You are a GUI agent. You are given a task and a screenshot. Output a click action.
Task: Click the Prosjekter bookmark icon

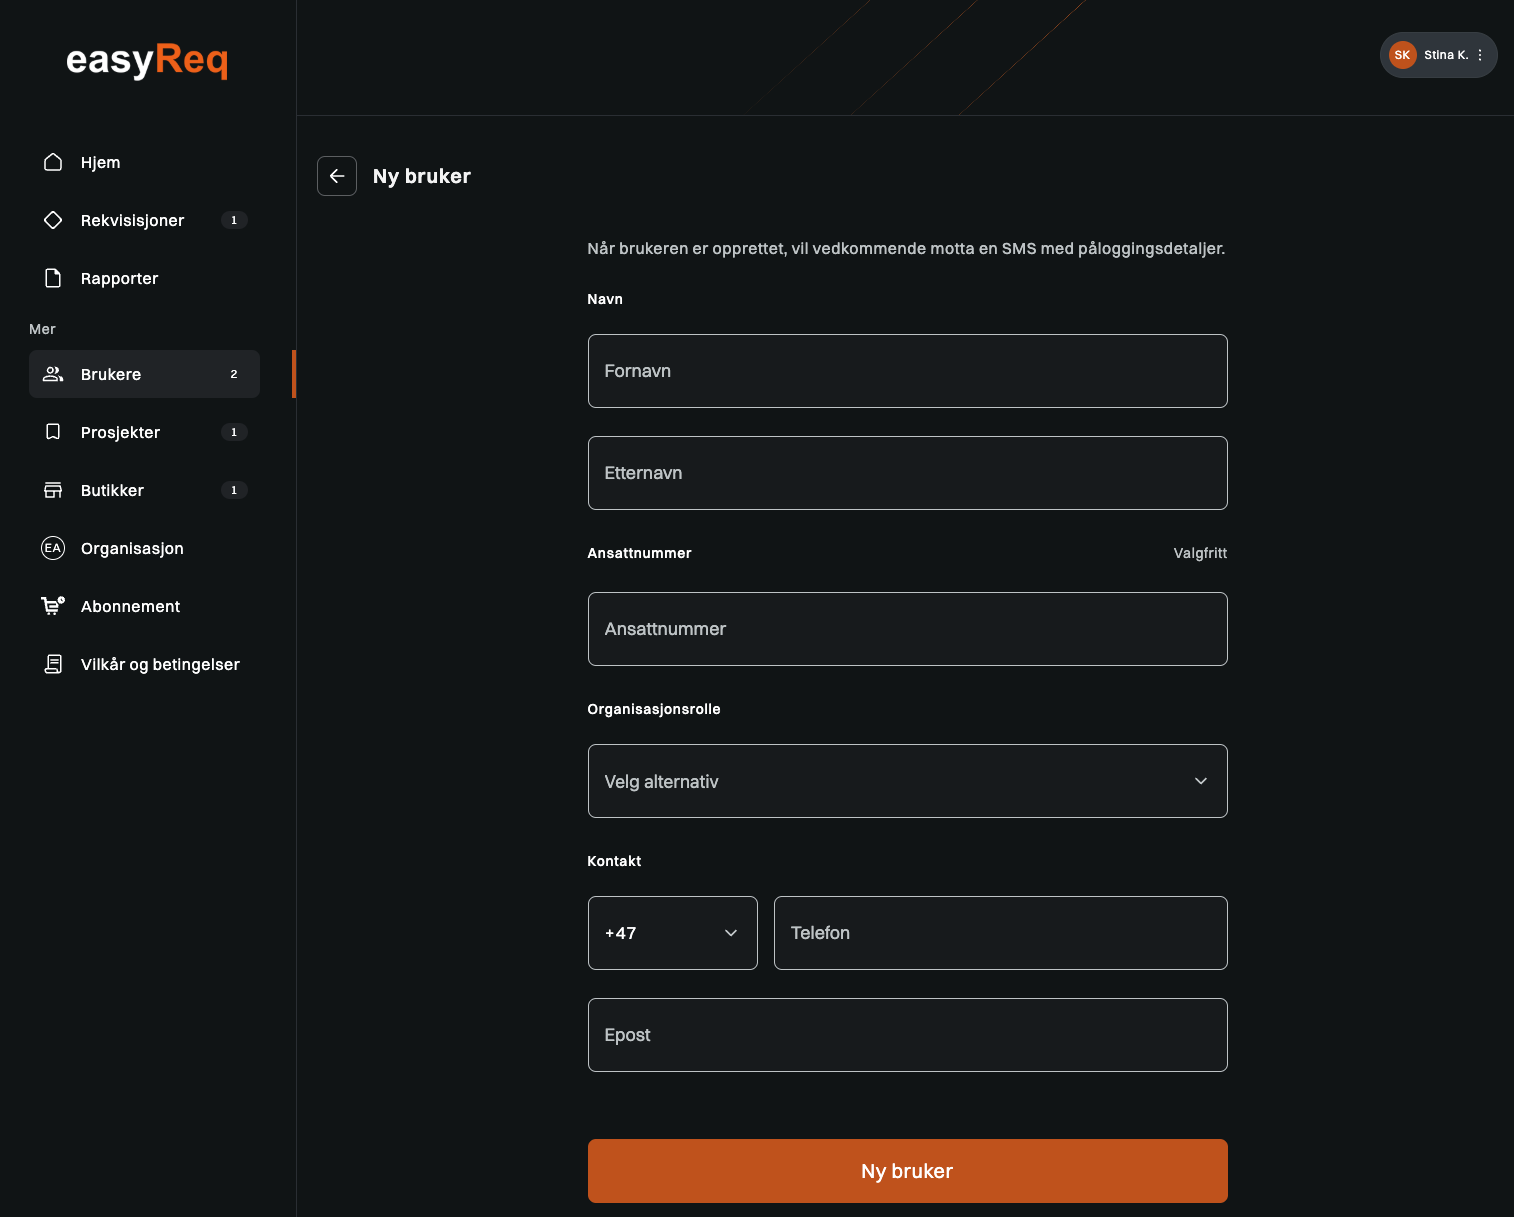[53, 432]
